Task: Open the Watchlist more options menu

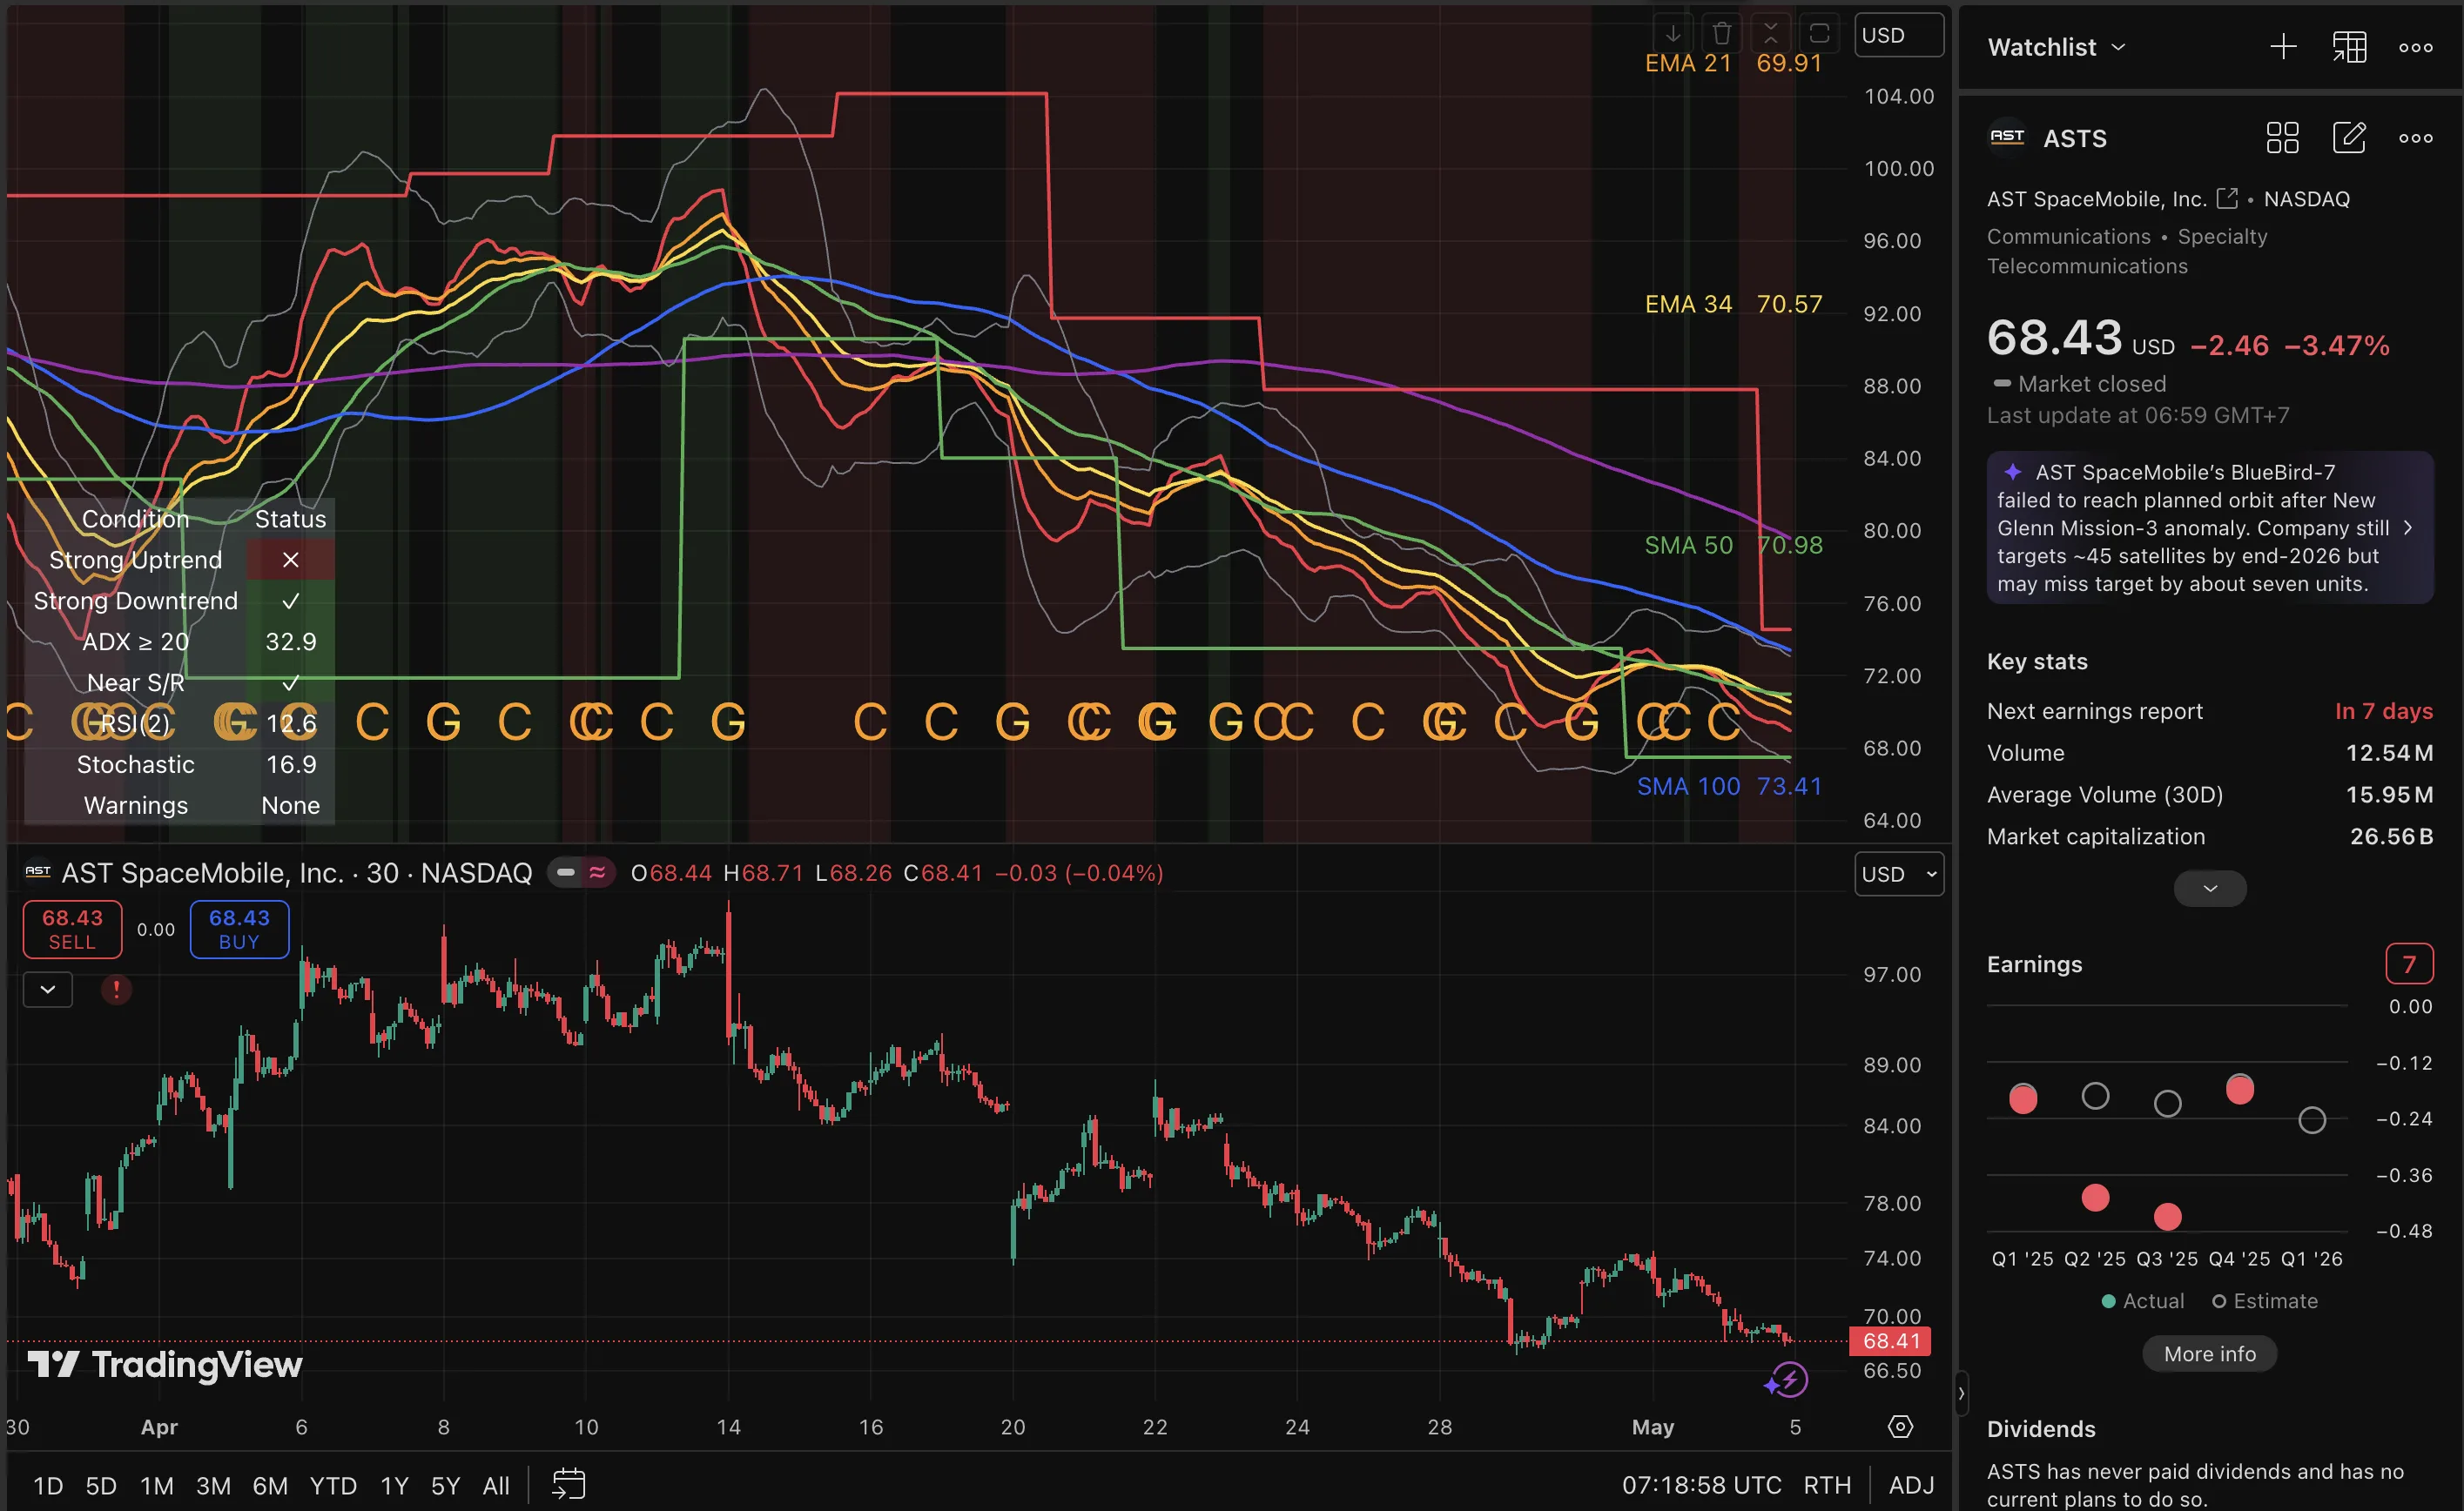Action: 2416,47
